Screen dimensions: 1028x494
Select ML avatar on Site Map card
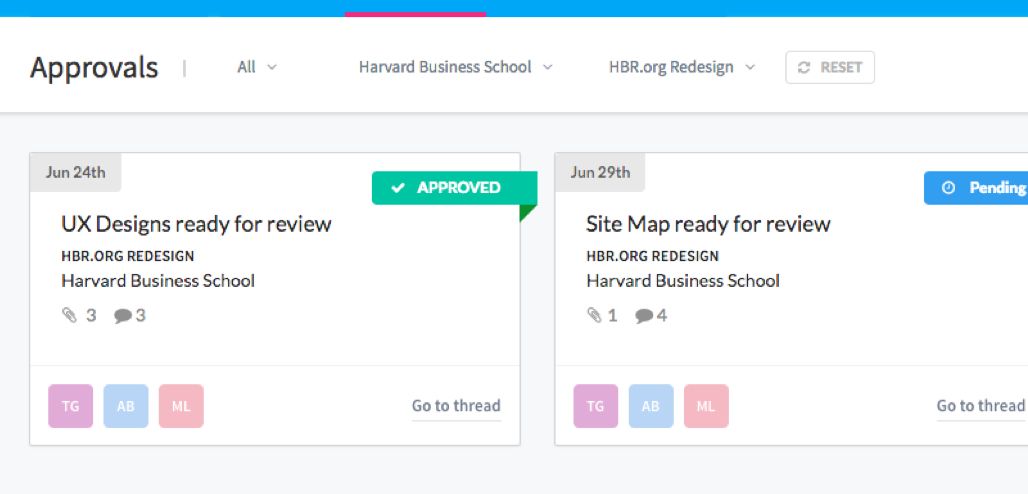706,406
